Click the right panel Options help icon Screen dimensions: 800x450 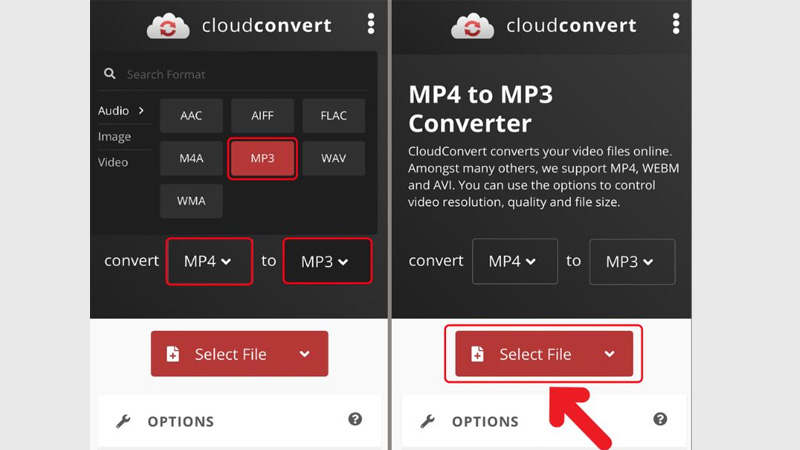click(660, 420)
